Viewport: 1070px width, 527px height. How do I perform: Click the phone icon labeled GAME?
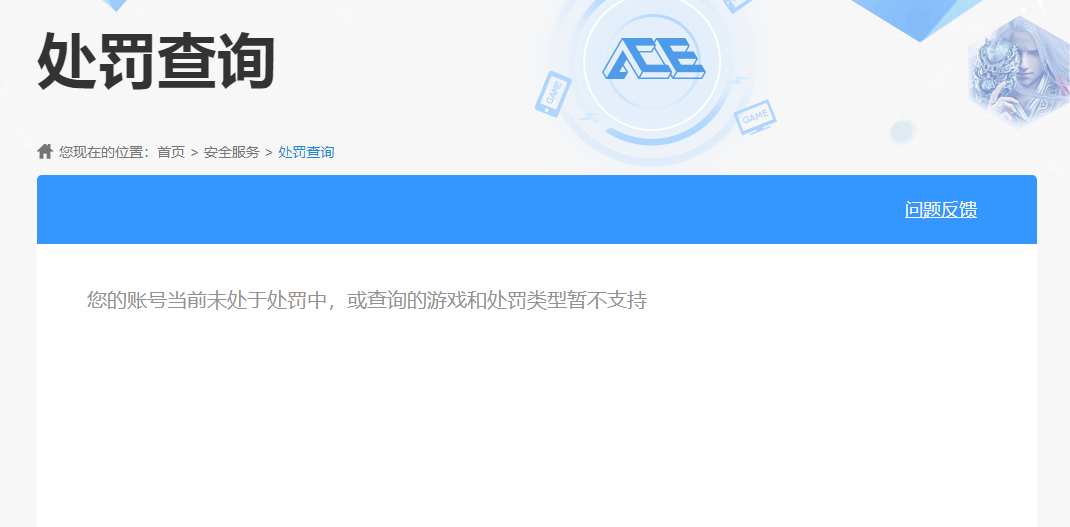(553, 94)
